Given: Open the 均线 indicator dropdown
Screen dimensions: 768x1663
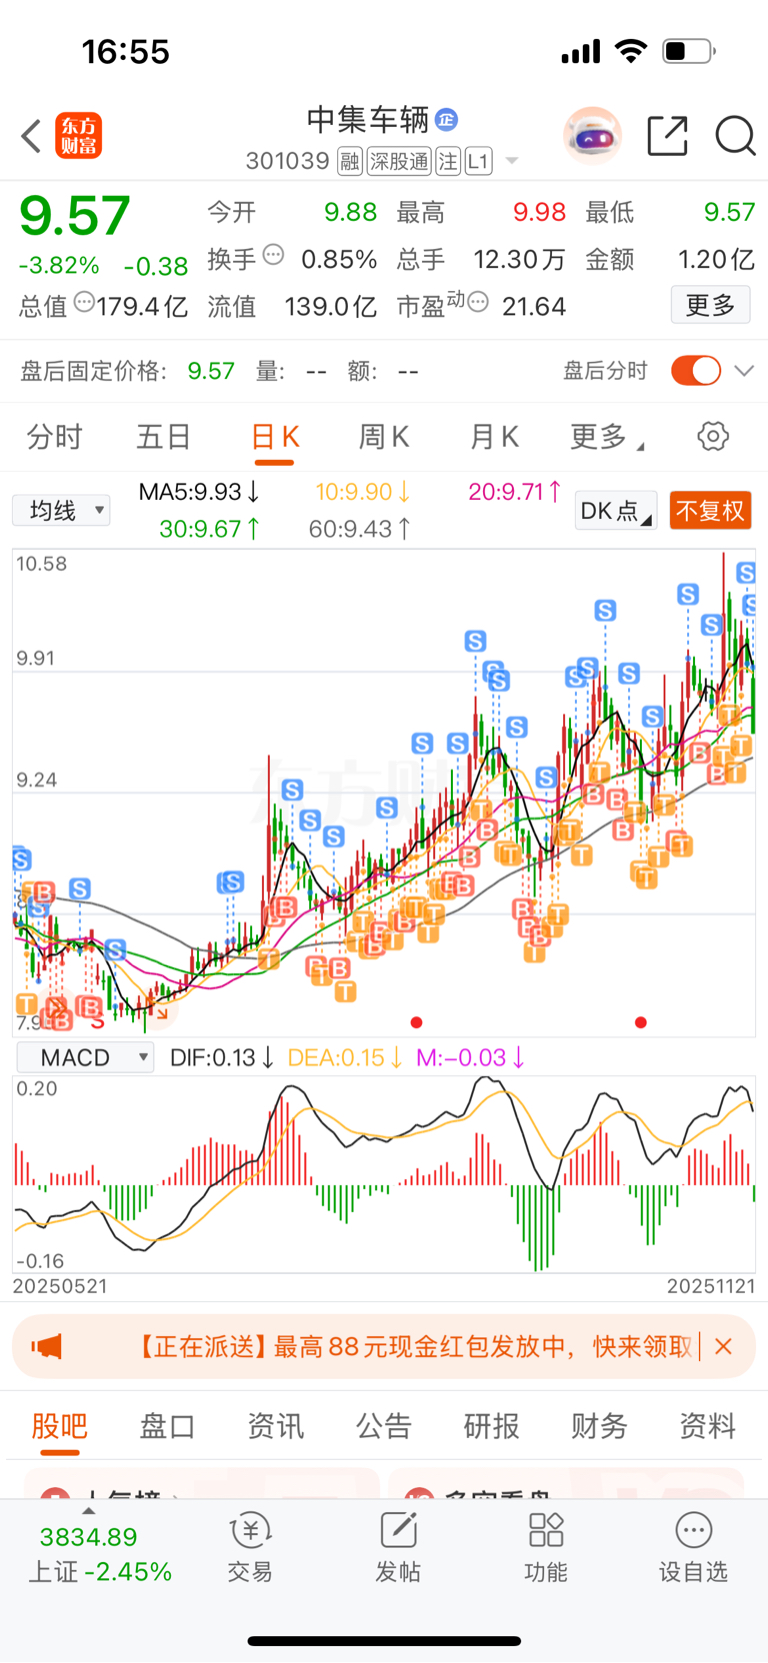Looking at the screenshot, I should tap(61, 511).
